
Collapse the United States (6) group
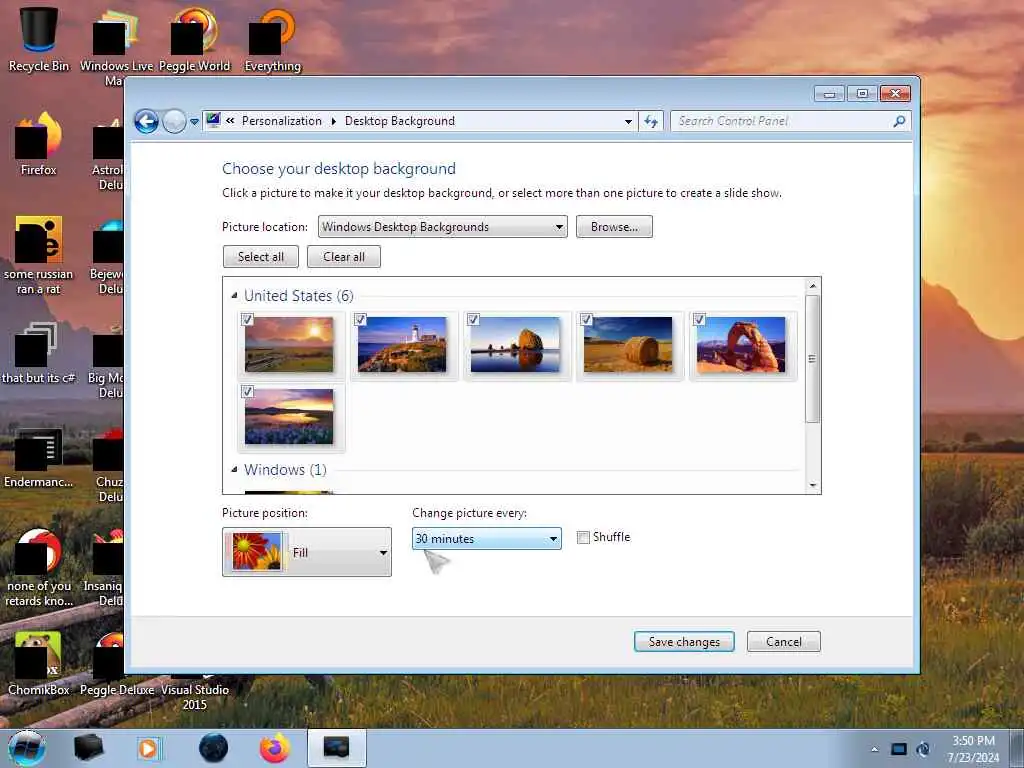pos(234,296)
